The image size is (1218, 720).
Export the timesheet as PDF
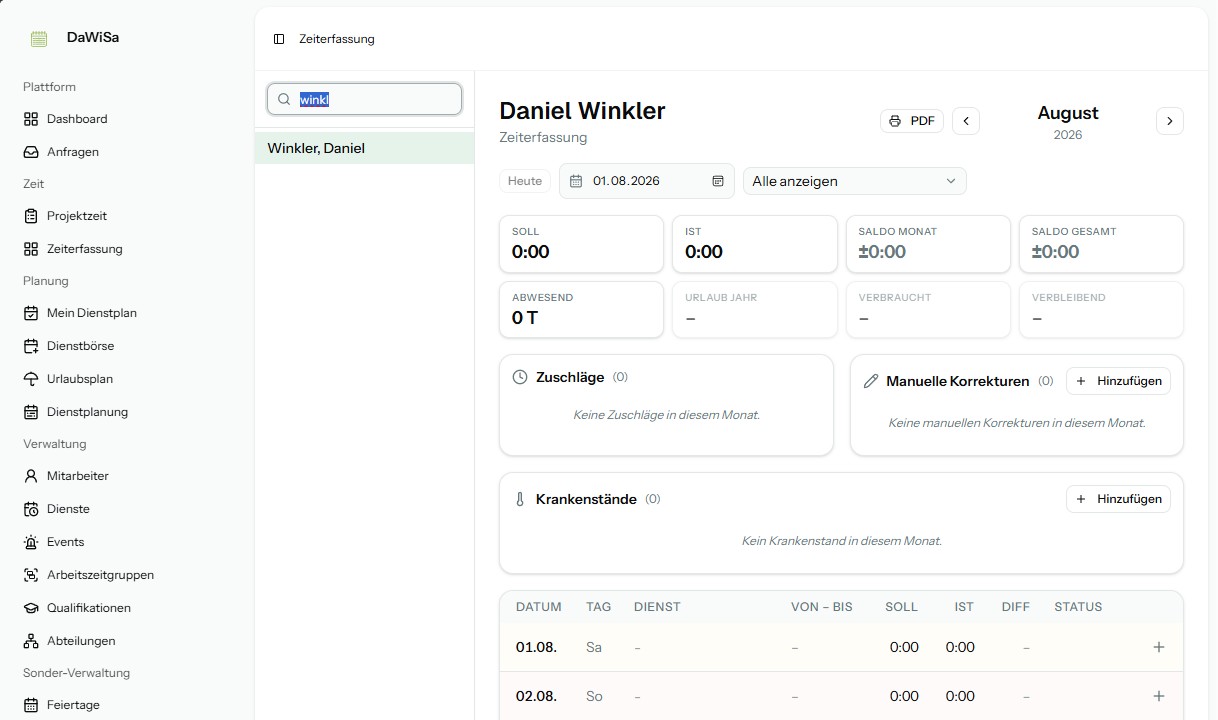click(x=911, y=121)
